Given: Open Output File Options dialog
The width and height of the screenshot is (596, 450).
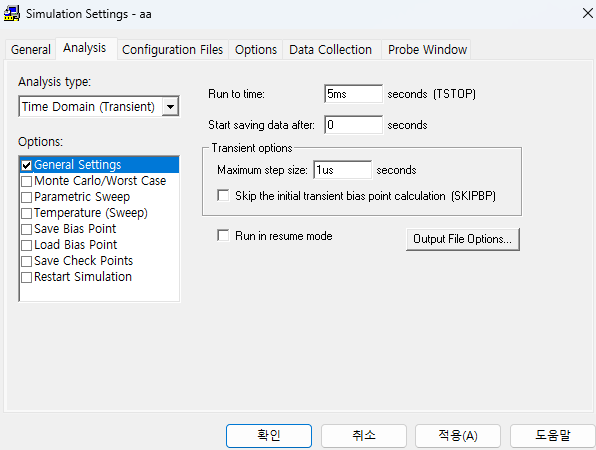Looking at the screenshot, I should pyautogui.click(x=463, y=239).
